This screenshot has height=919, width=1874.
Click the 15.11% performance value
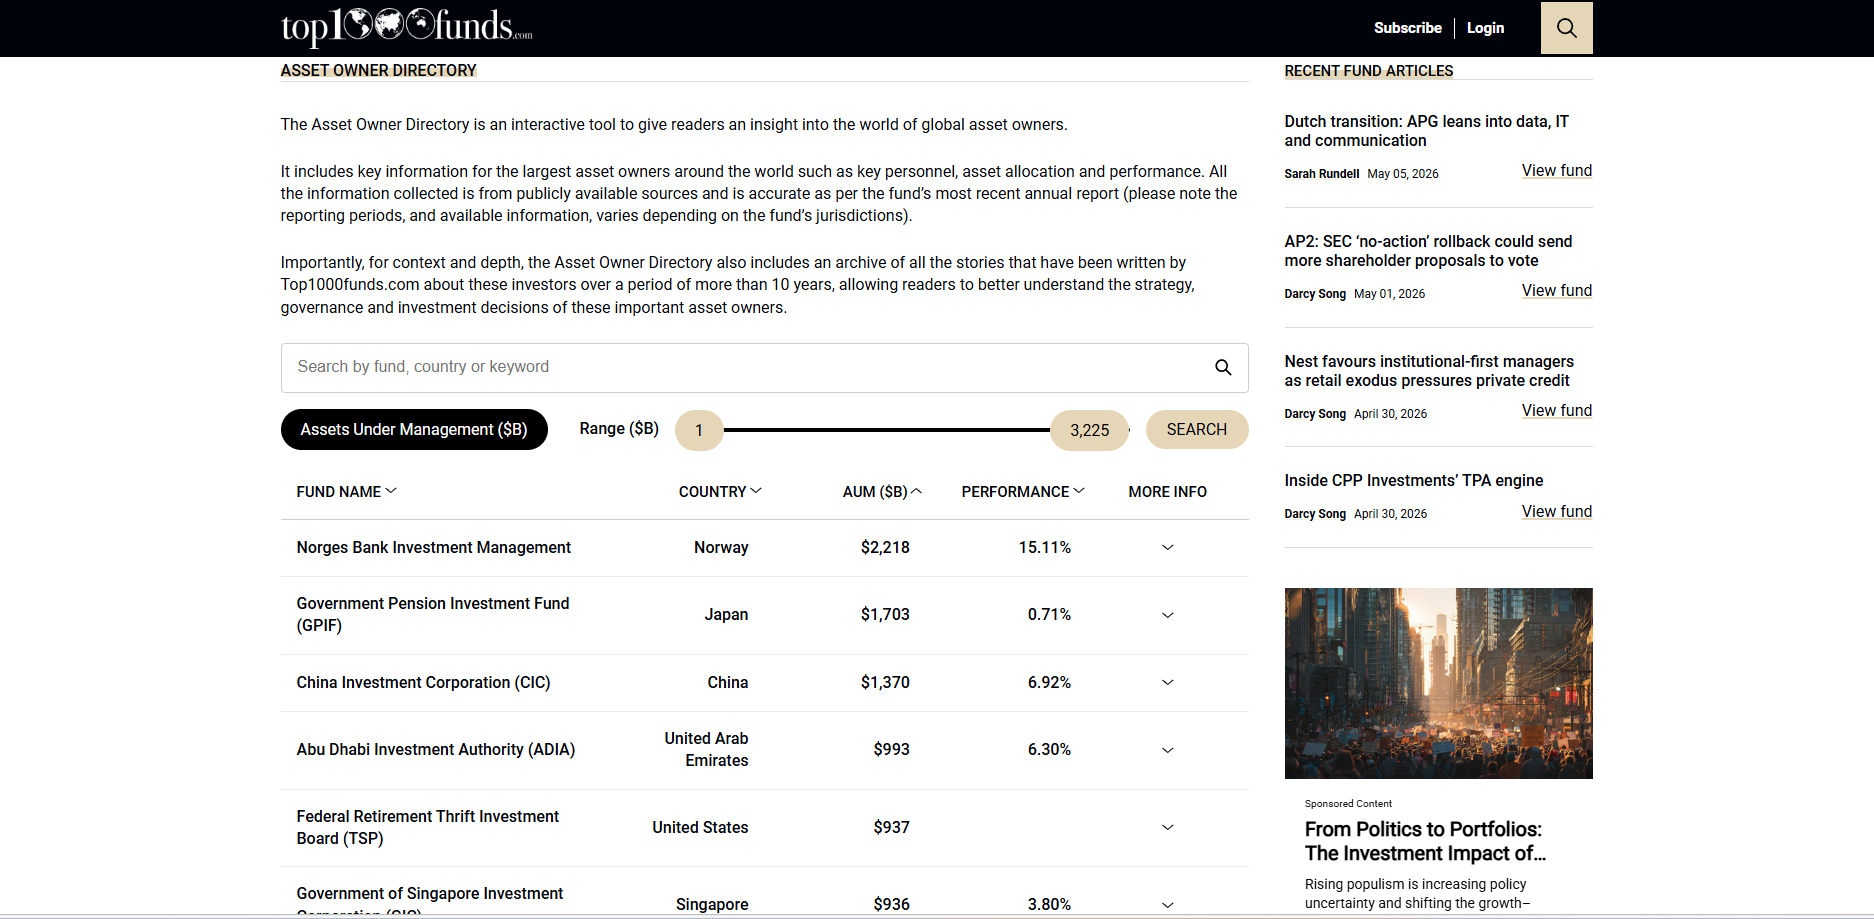pos(1044,547)
